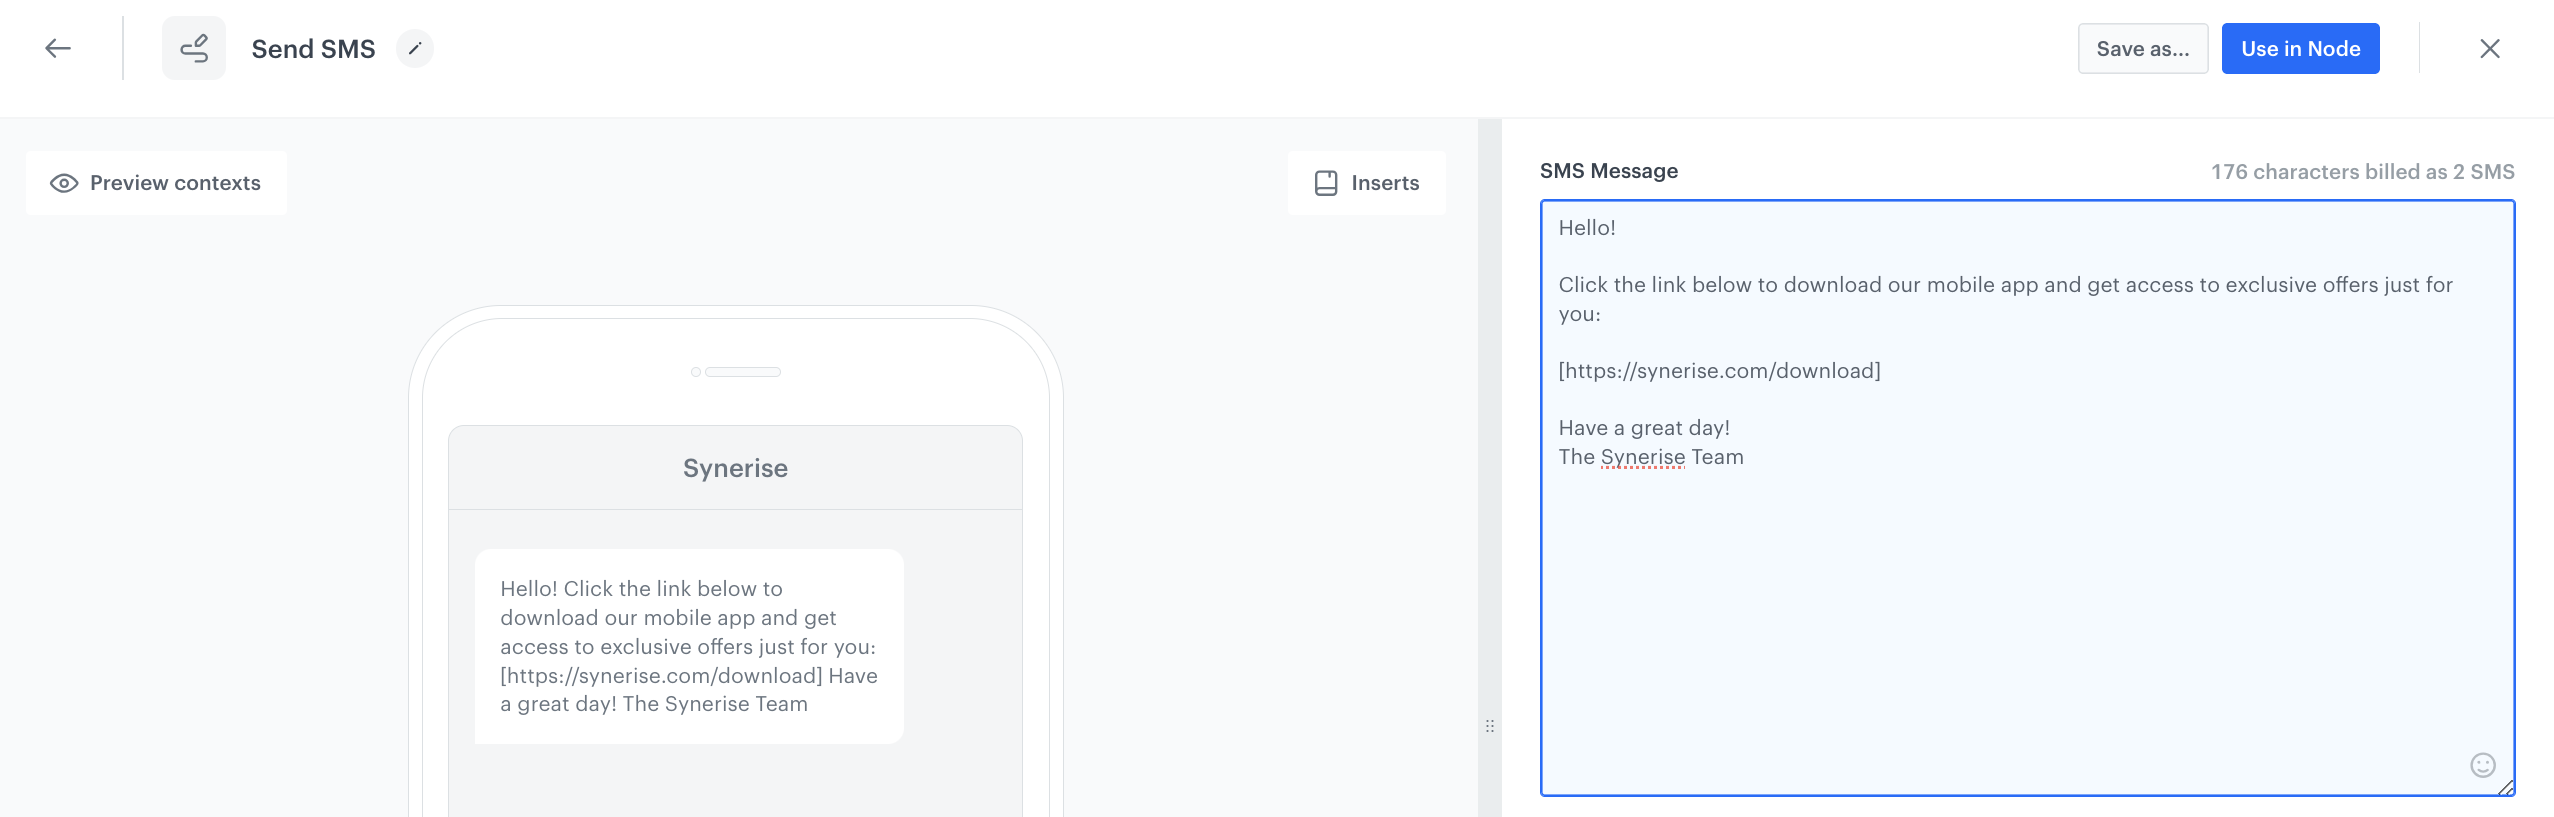Close the SMS editor with the X
Viewport: 2554px width, 817px height.
coord(2490,48)
